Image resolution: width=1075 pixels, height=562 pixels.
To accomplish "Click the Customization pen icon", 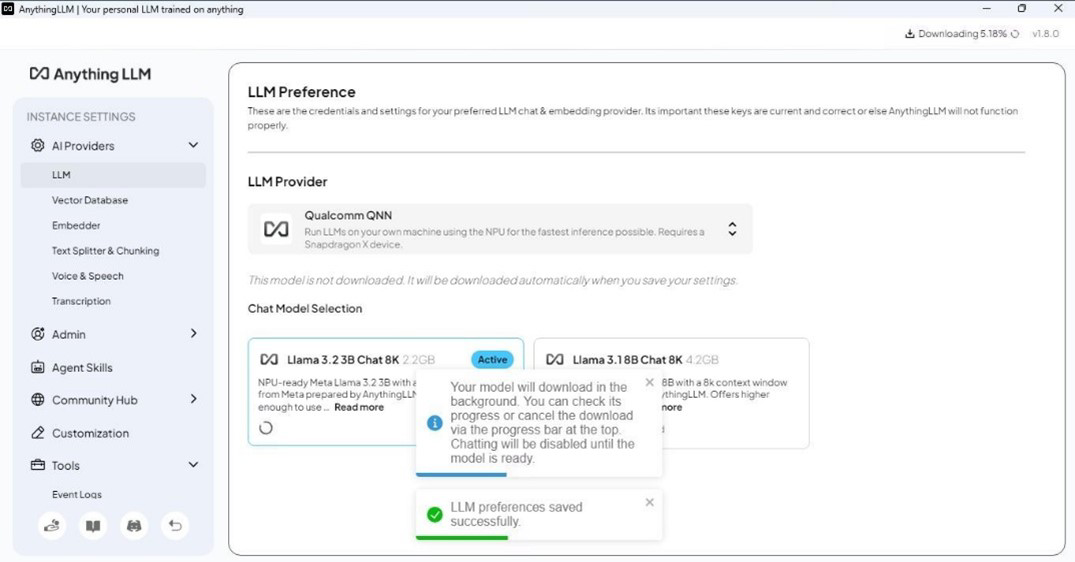I will click(38, 433).
